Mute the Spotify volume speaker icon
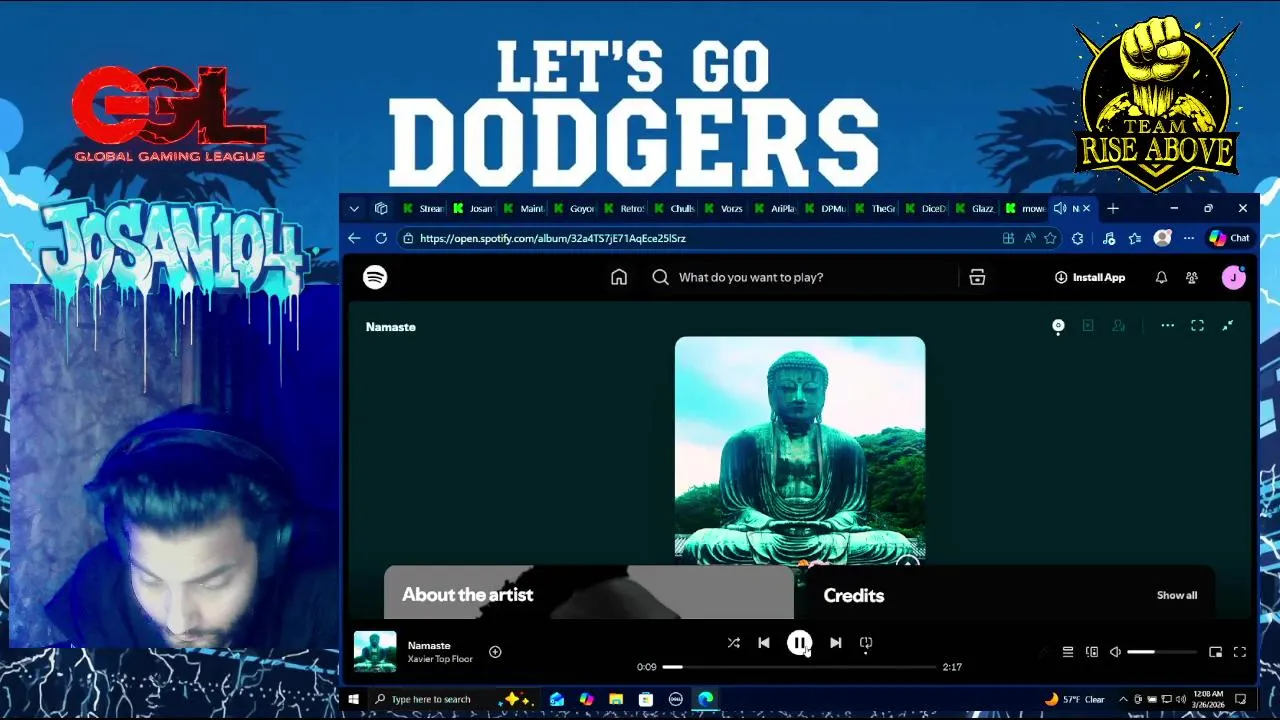This screenshot has width=1280, height=720. 1115,652
